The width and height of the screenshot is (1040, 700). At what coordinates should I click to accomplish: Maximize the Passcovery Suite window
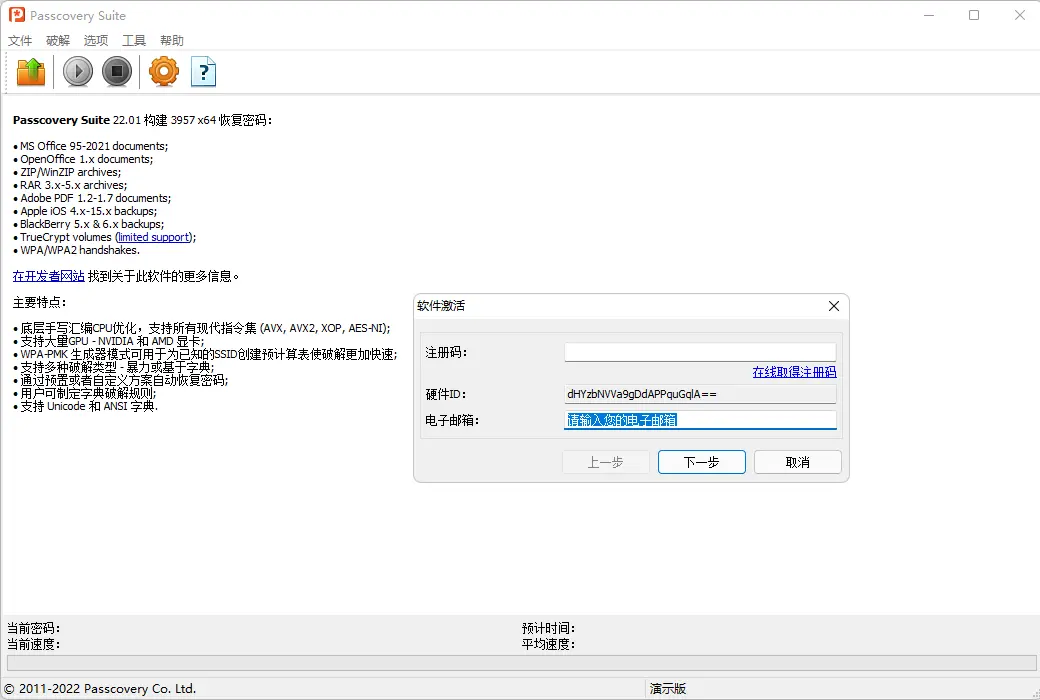(974, 15)
